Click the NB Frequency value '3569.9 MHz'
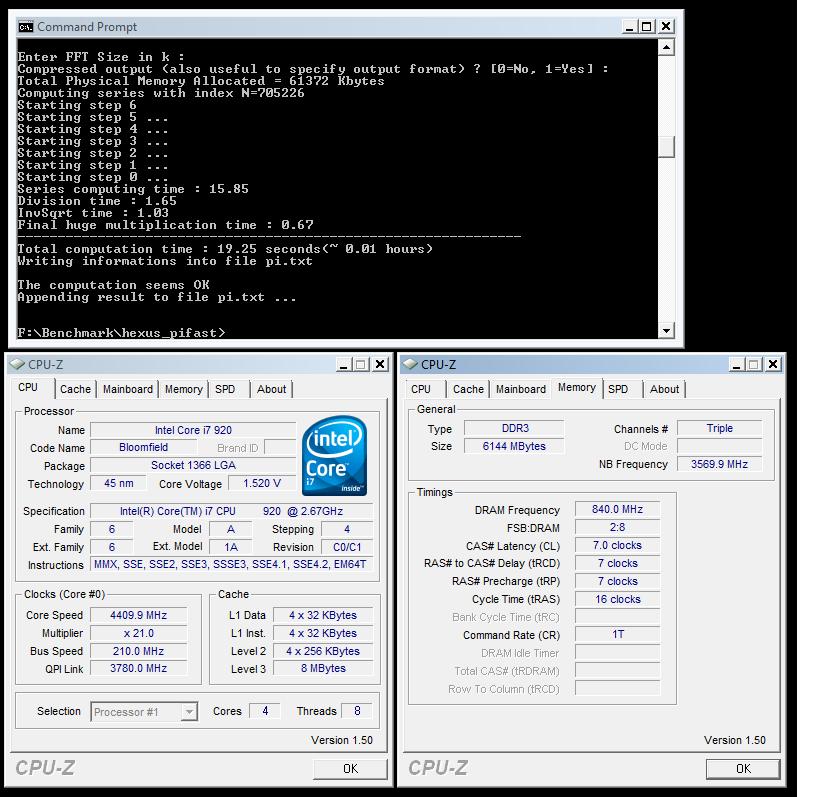The width and height of the screenshot is (840, 797). 719,464
